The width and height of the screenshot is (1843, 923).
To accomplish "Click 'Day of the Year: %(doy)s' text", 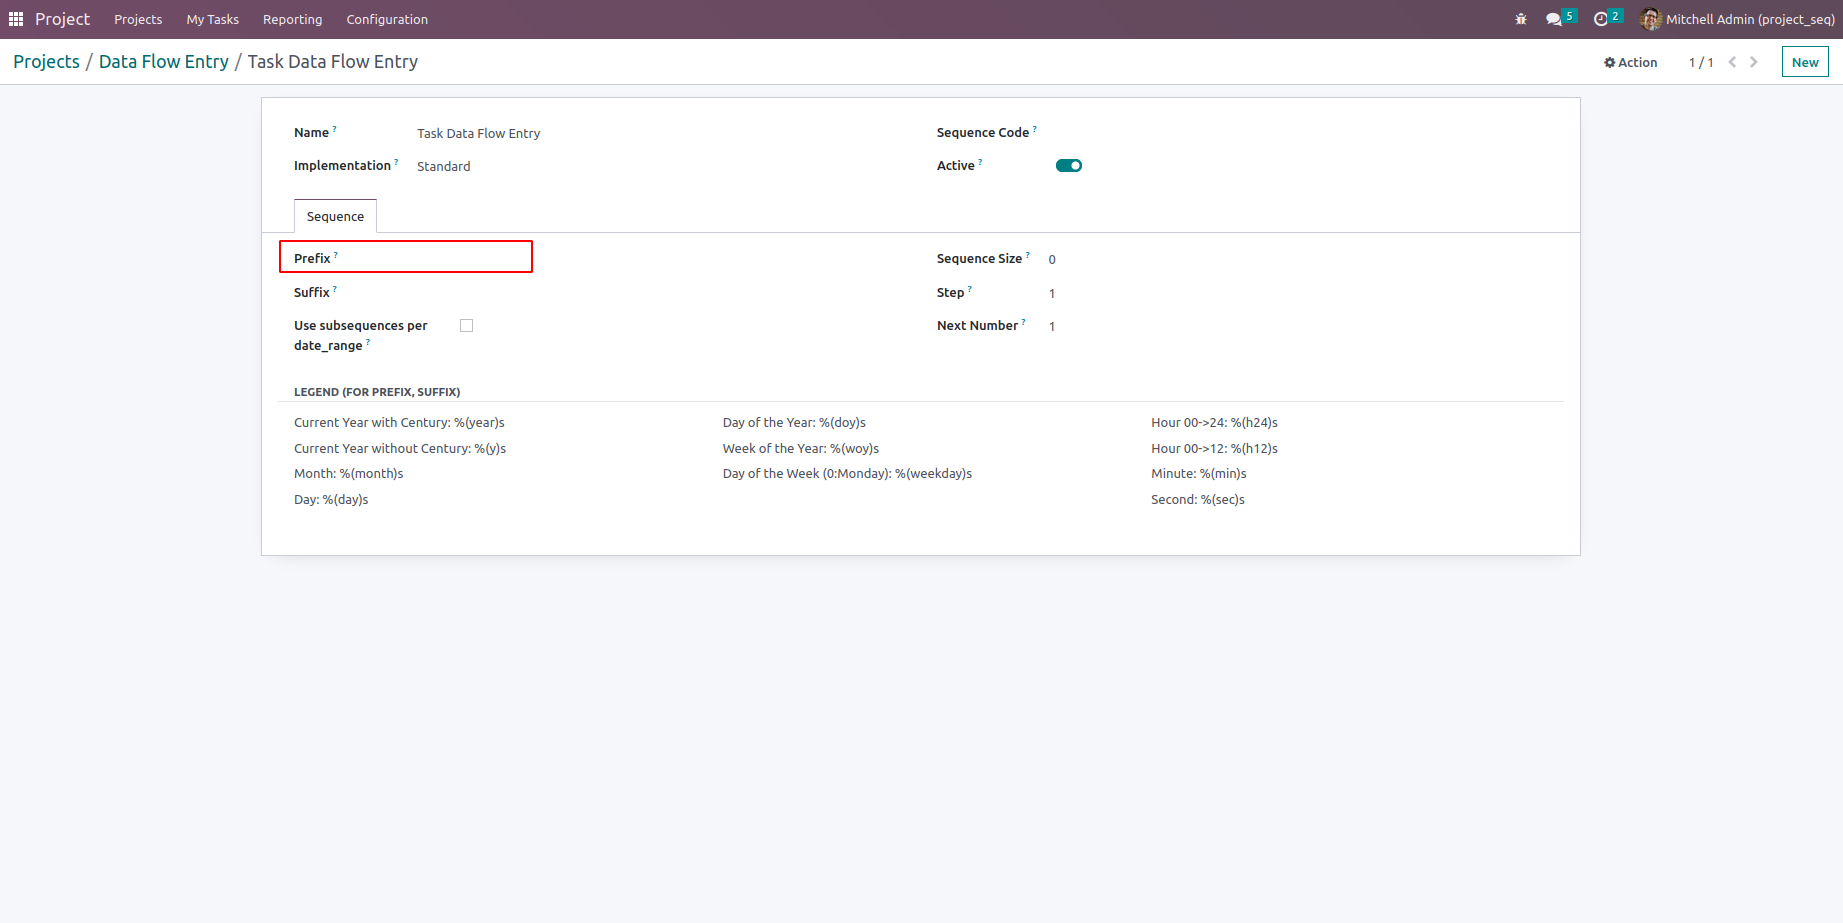I will pos(794,423).
